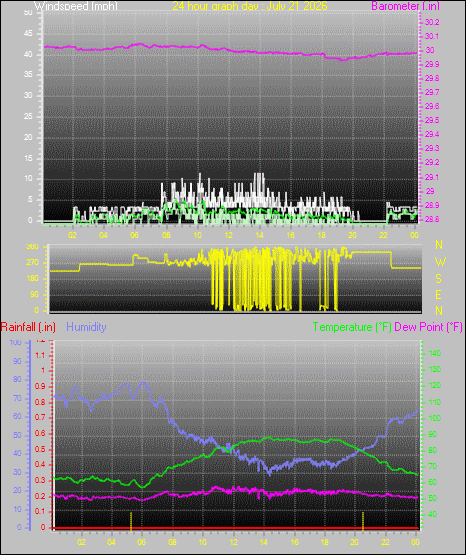
Task: Click the 06 hour label under the temperature chart
Action: pyautogui.click(x=141, y=542)
